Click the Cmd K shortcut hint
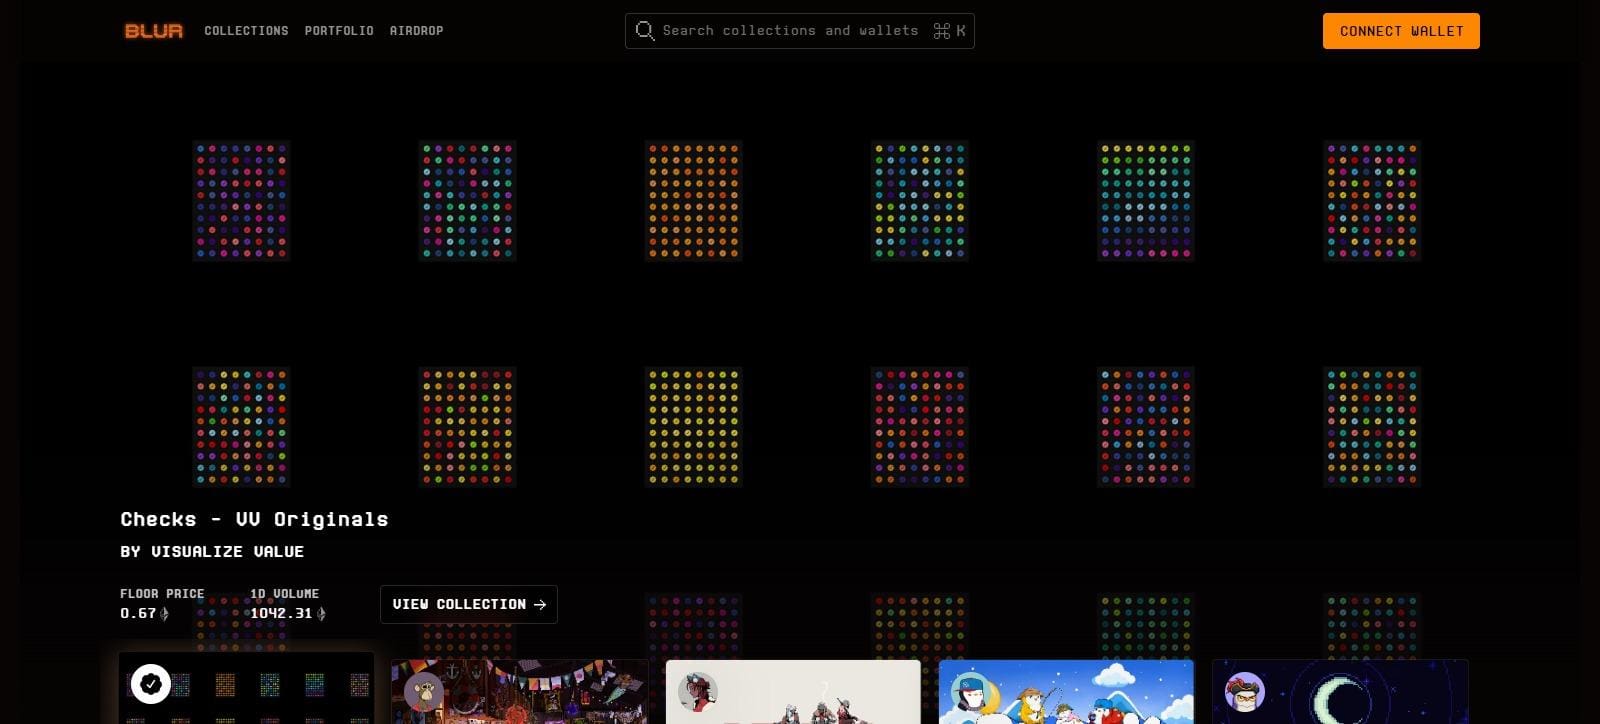 [949, 31]
